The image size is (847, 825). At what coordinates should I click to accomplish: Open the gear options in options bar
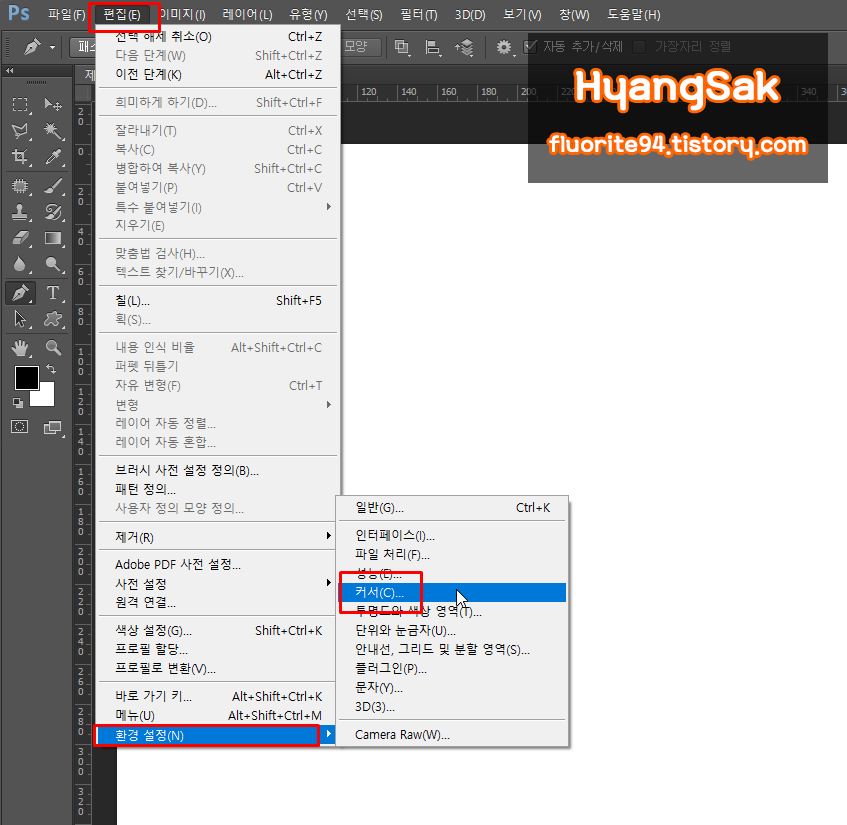[505, 48]
